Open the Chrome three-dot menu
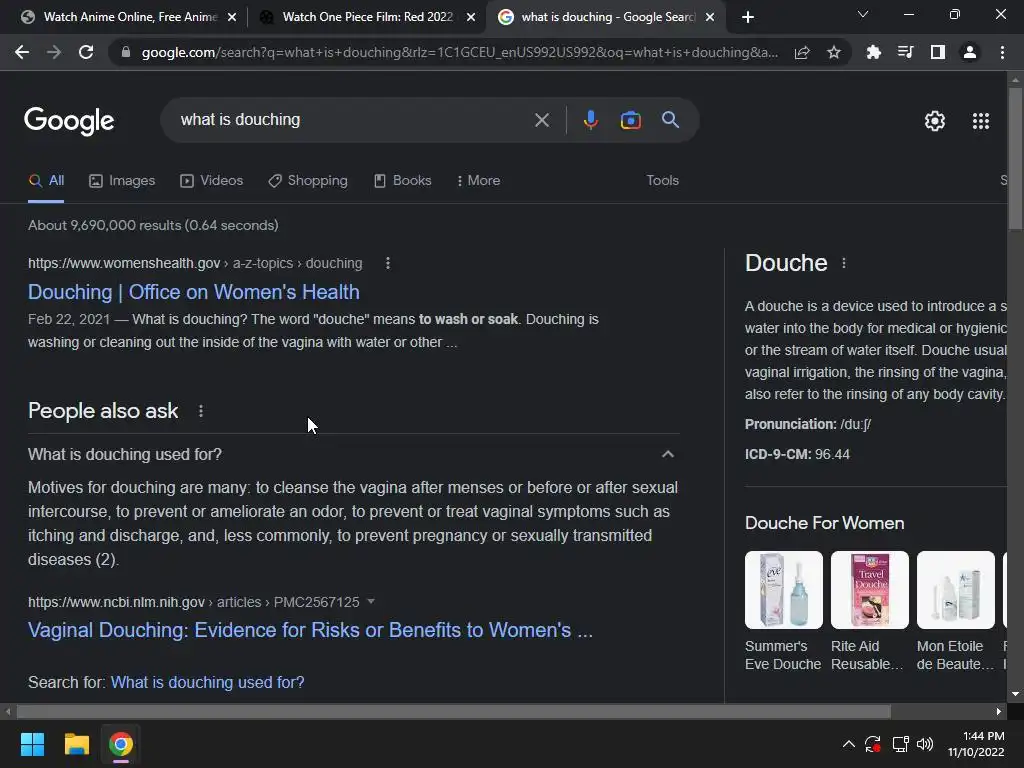The width and height of the screenshot is (1024, 768). click(x=1002, y=52)
